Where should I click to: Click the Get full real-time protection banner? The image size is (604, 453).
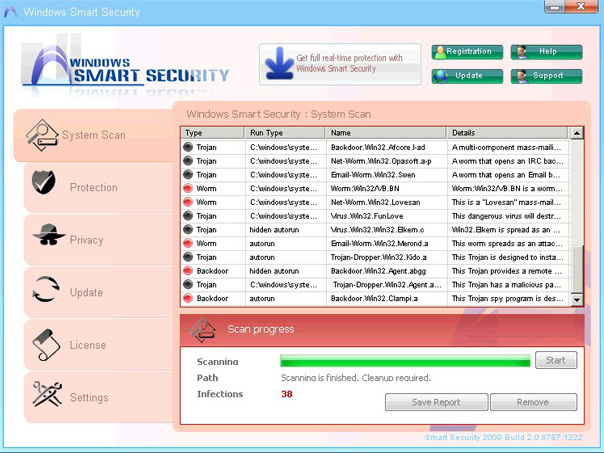pos(340,64)
